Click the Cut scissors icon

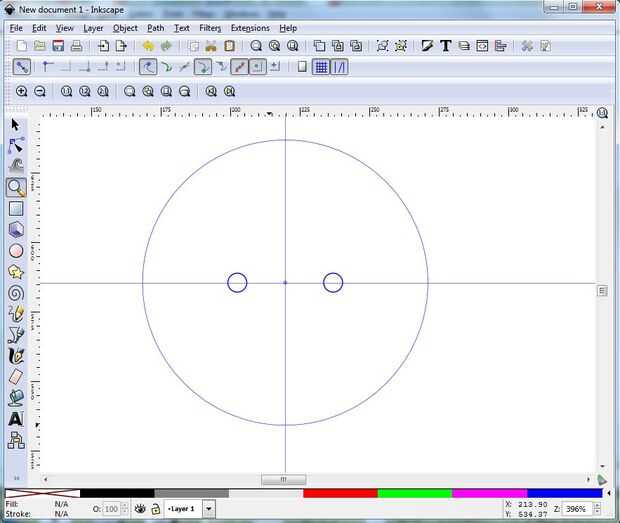click(211, 46)
